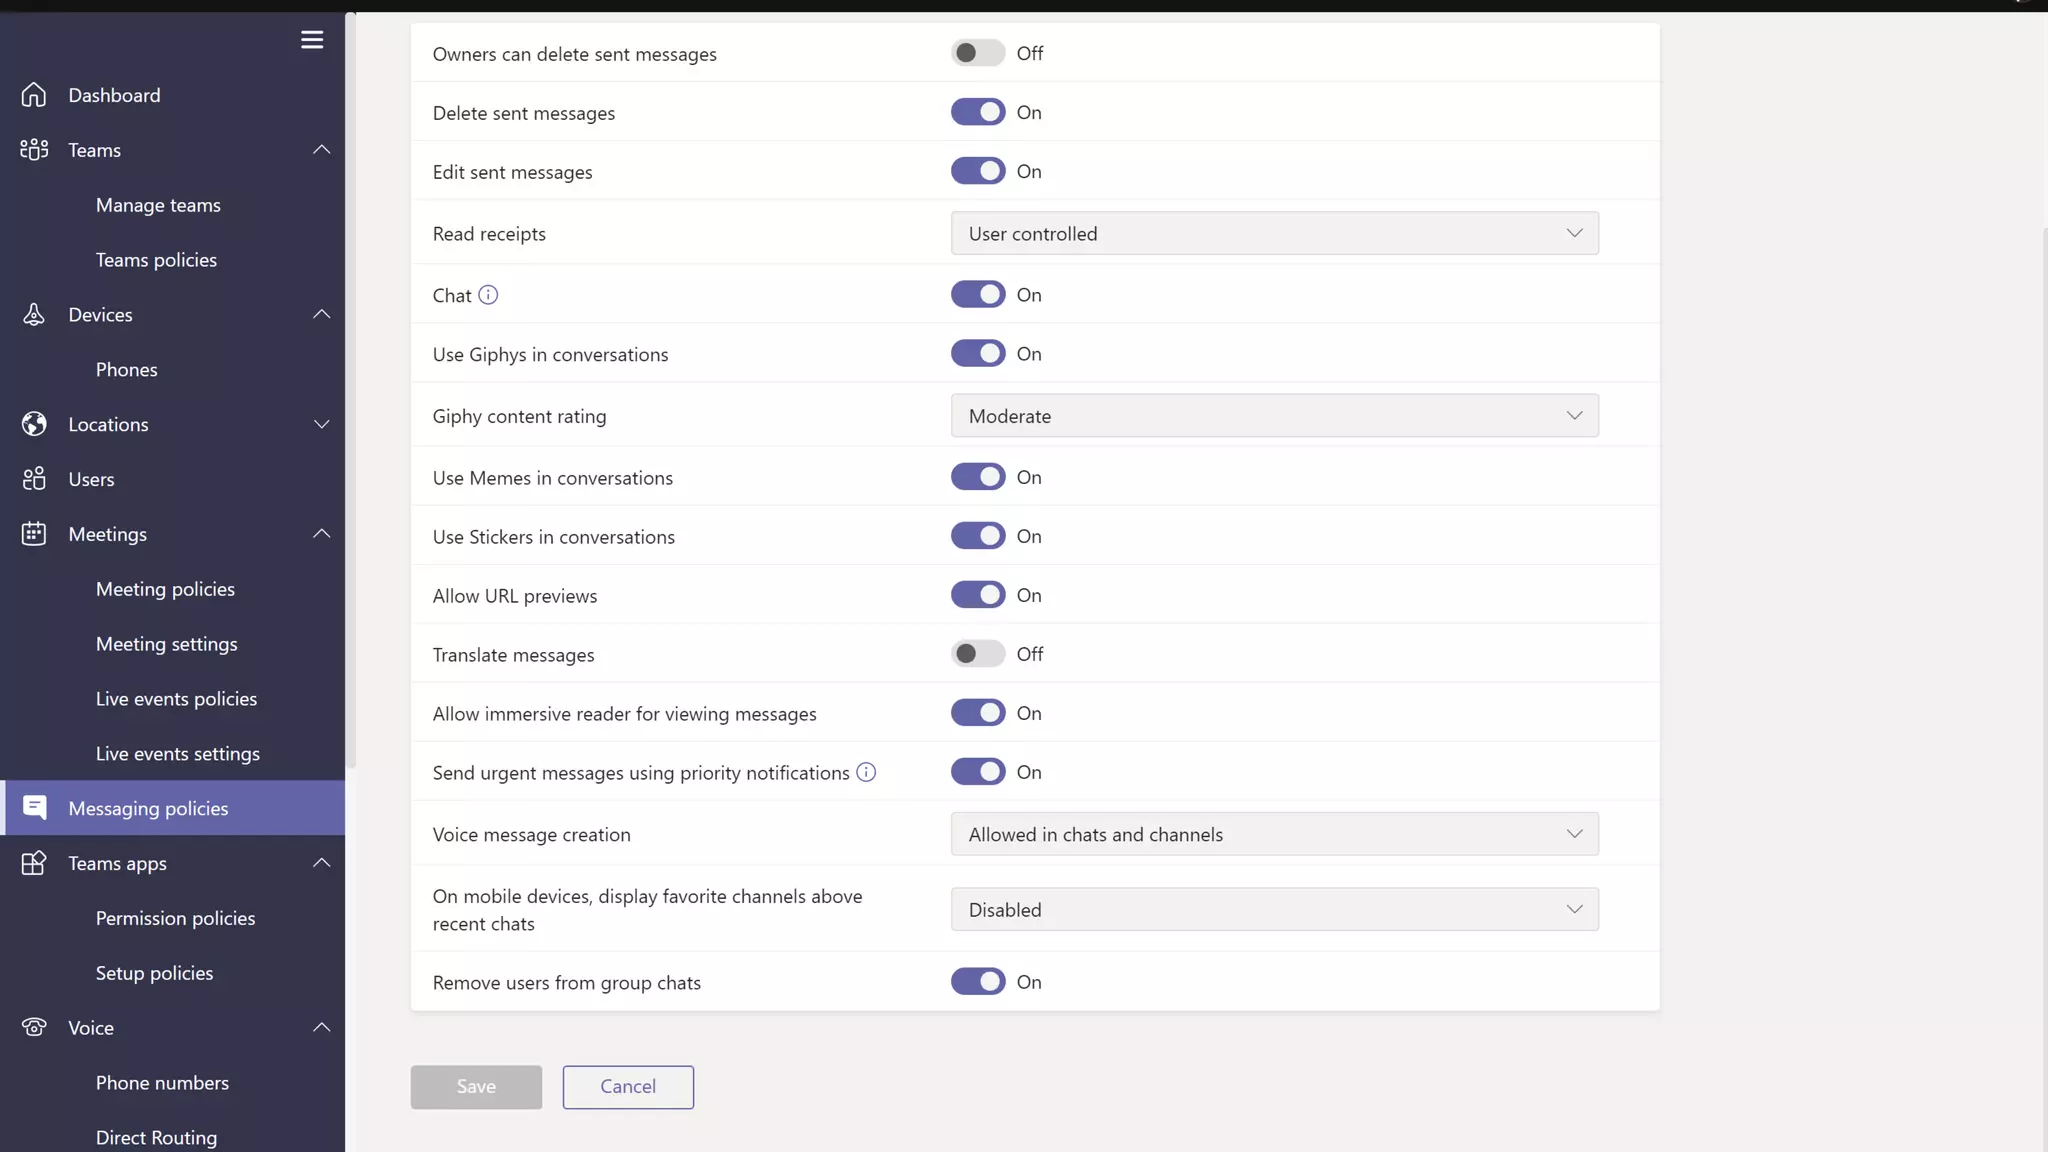Enable Owners can delete sent messages

(977, 53)
